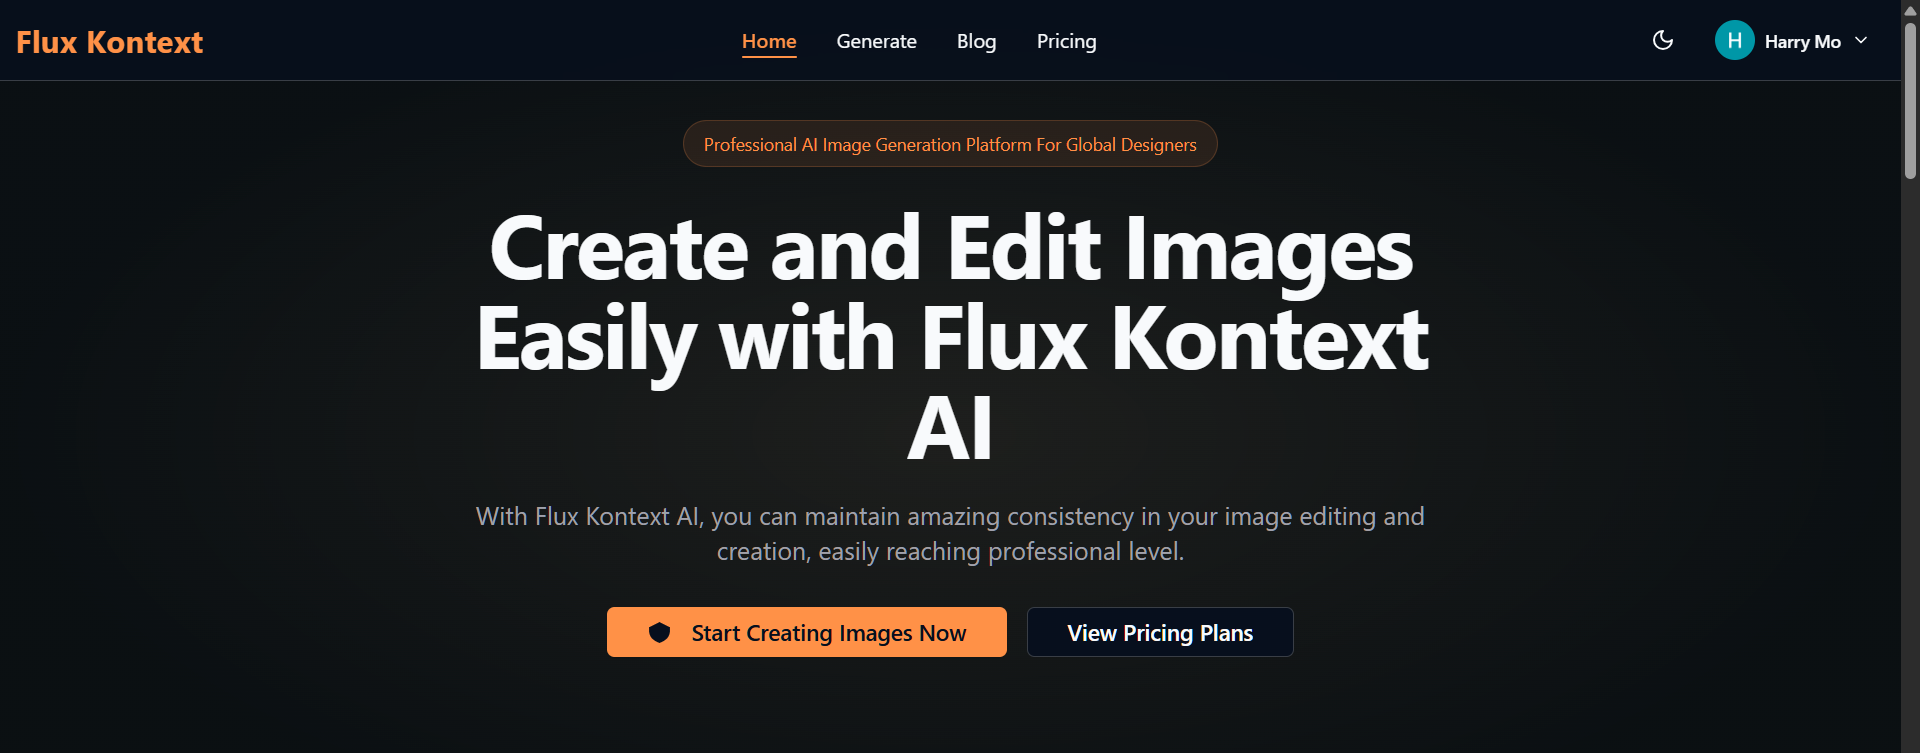Select Blog in the top navigation
This screenshot has height=753, width=1920.
[x=976, y=42]
